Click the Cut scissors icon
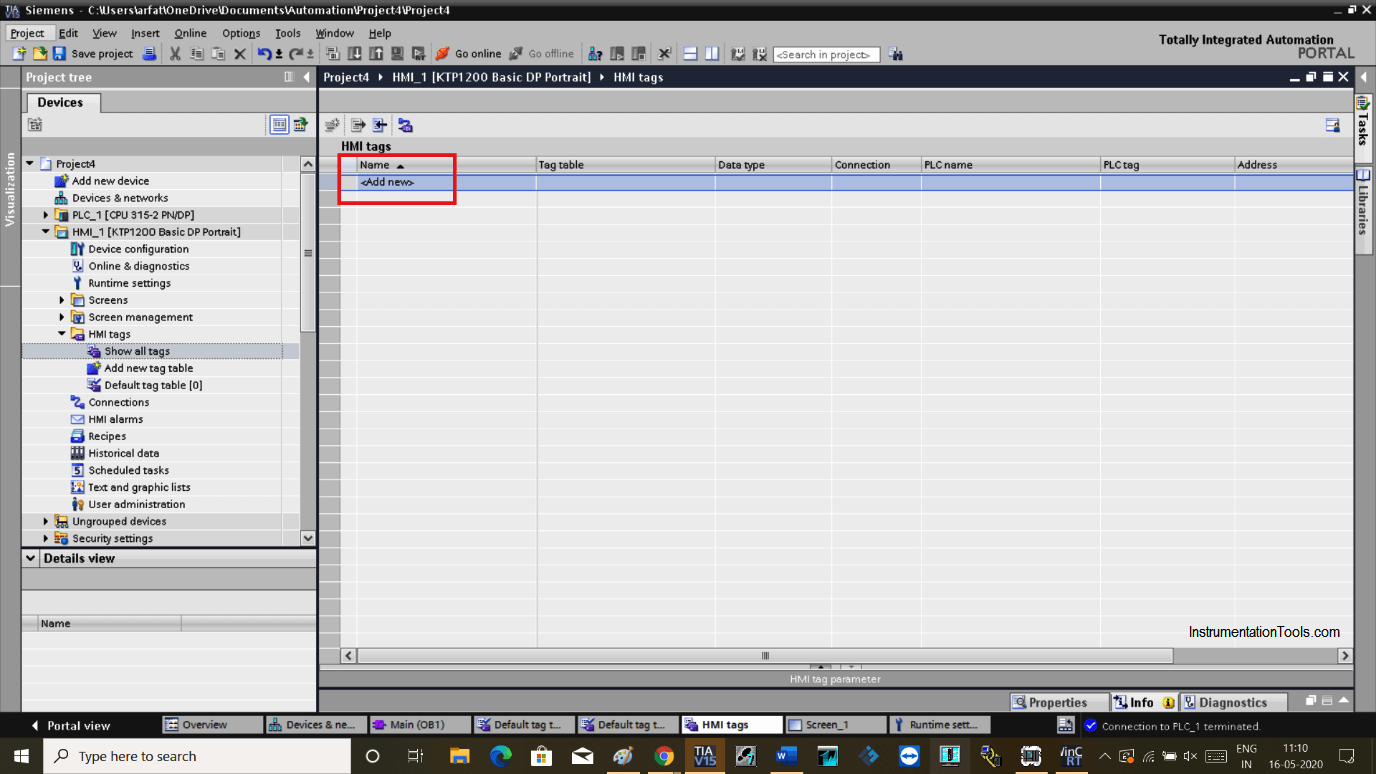Viewport: 1376px width, 774px height. coord(175,54)
